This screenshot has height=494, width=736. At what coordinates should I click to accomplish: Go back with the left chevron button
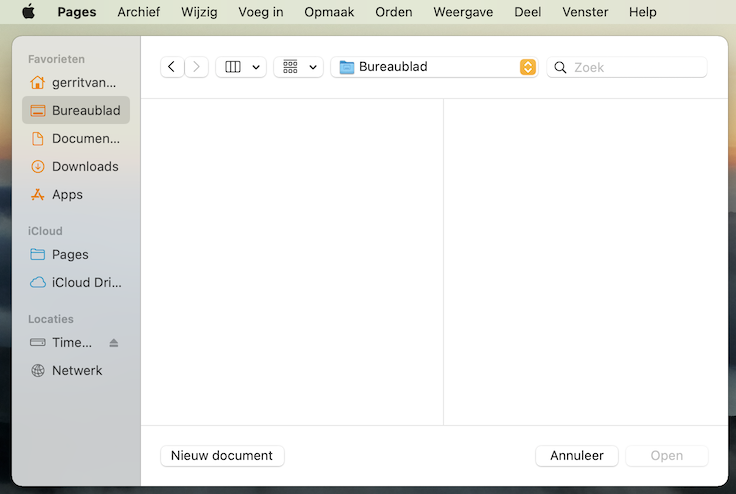(x=172, y=67)
